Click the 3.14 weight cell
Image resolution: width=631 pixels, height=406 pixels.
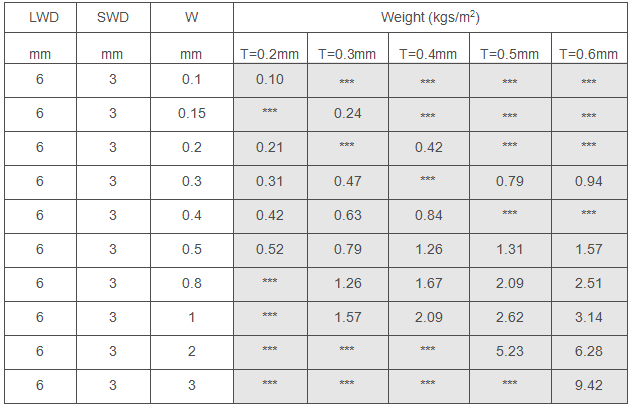click(588, 317)
